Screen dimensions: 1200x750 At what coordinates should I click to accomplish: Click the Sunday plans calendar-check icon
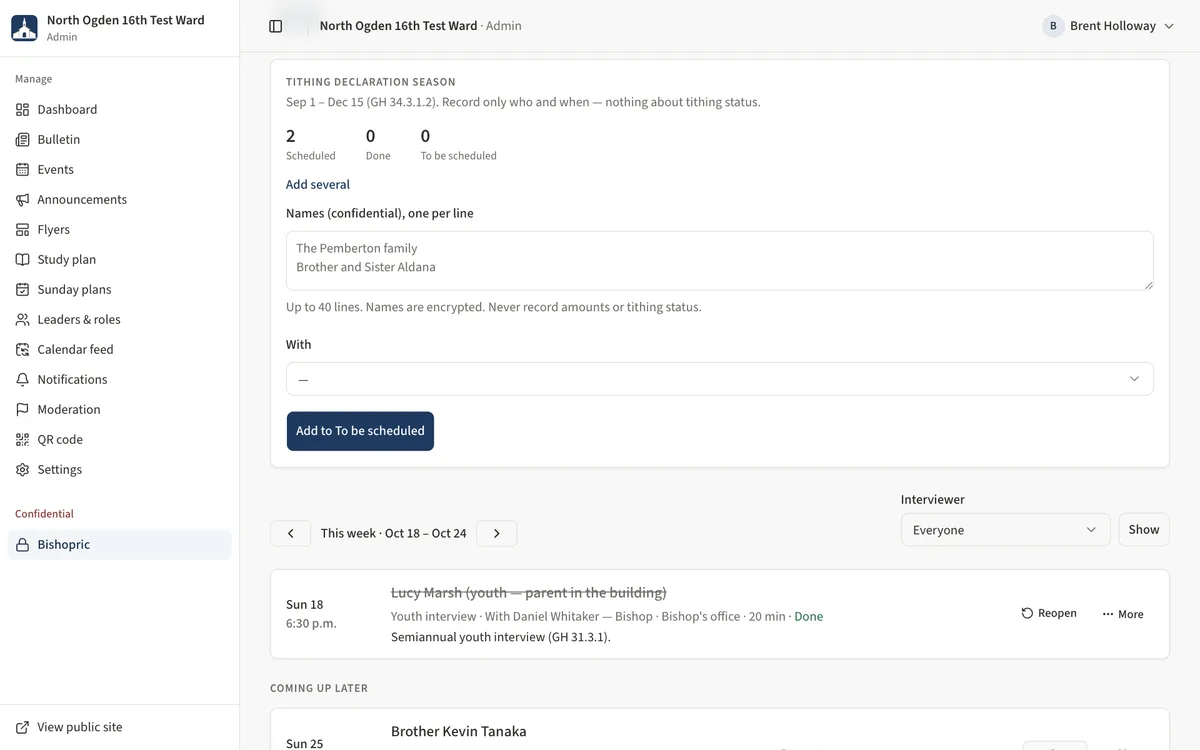22,290
